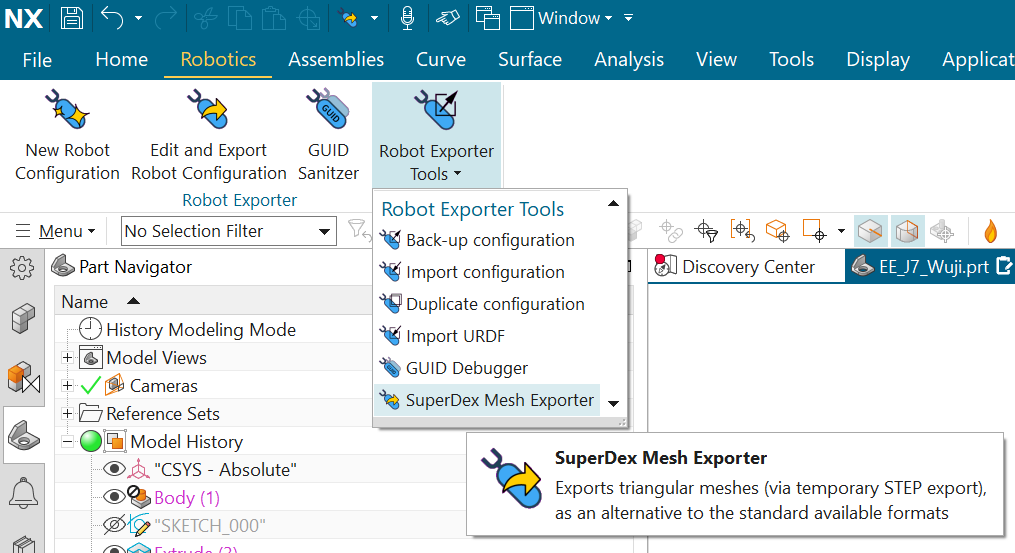Open the Constraint Navigator sidebar icon
Screen dimensions: 1015x553
tap(23, 378)
